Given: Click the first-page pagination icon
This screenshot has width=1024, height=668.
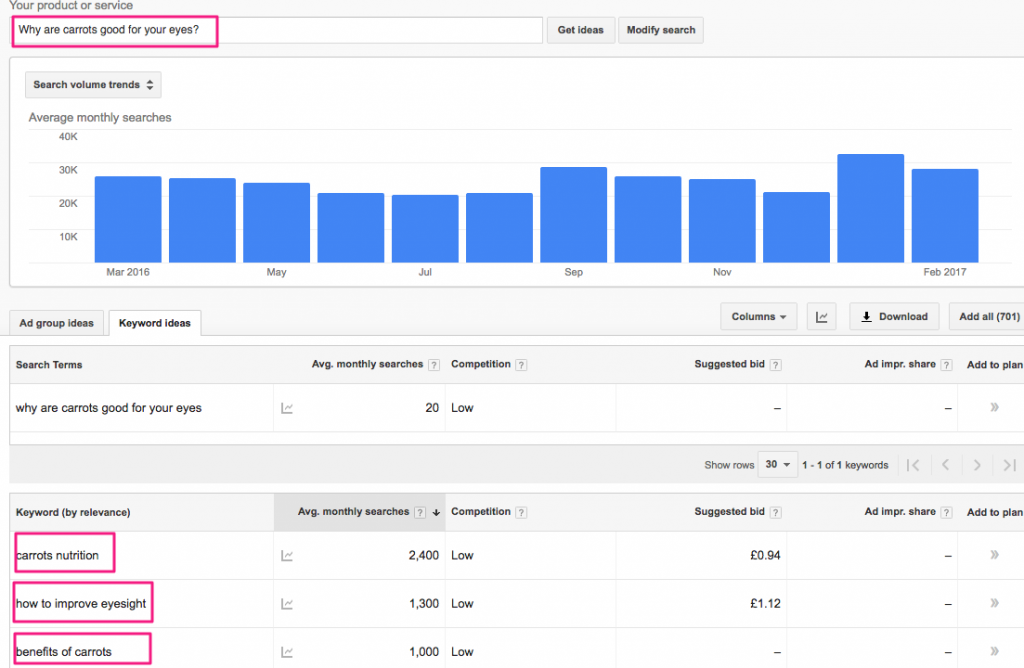Looking at the screenshot, I should pyautogui.click(x=912, y=465).
